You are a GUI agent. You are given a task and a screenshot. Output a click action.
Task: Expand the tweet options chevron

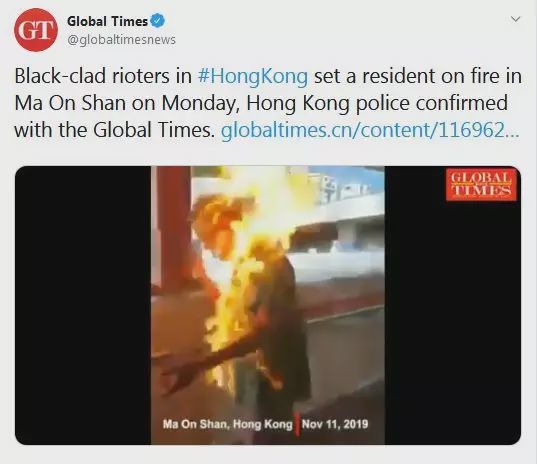[x=515, y=19]
